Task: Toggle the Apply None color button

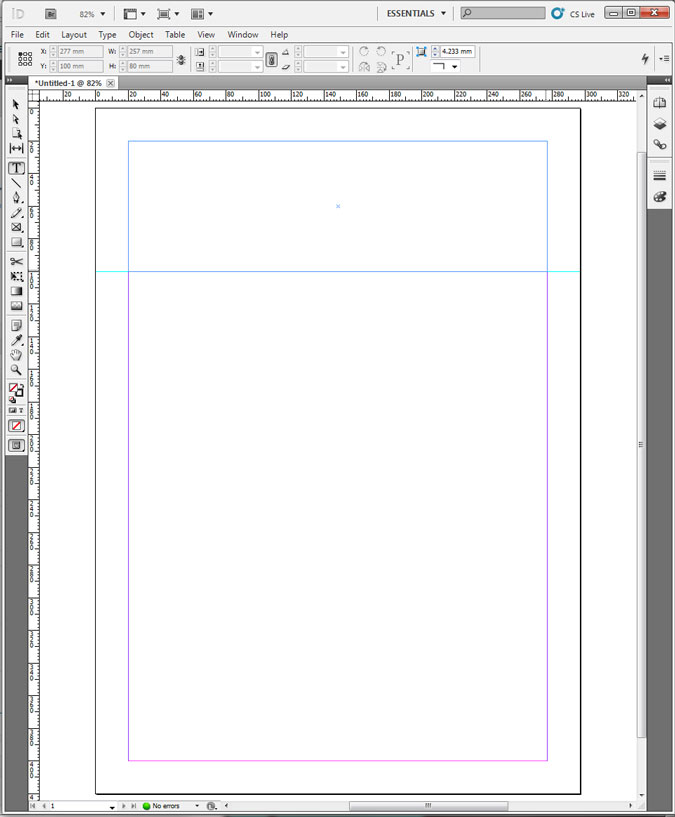Action: pyautogui.click(x=17, y=426)
